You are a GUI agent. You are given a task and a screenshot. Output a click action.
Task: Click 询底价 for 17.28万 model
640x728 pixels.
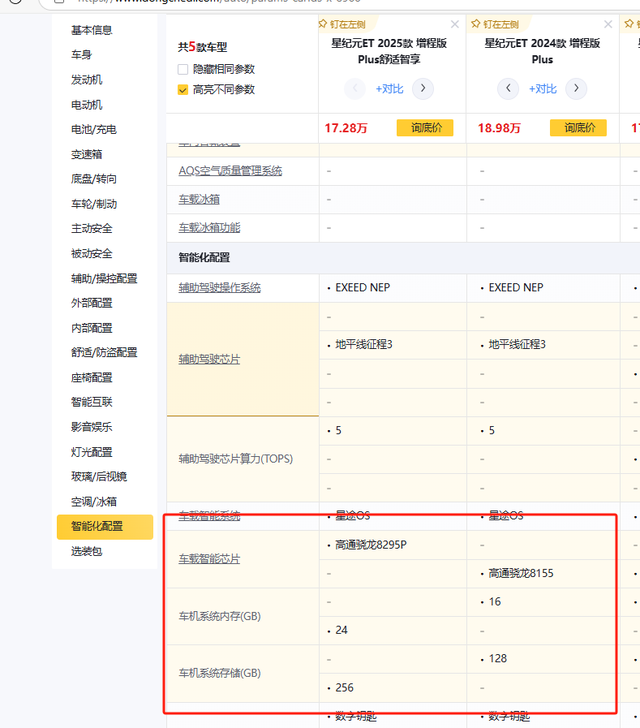click(425, 128)
